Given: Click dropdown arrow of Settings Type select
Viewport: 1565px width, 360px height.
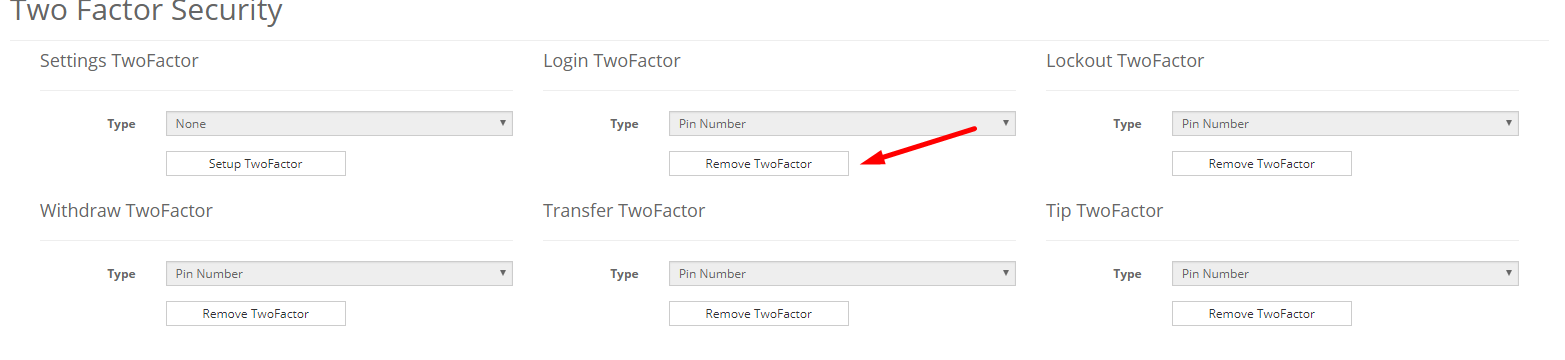Looking at the screenshot, I should (x=503, y=124).
